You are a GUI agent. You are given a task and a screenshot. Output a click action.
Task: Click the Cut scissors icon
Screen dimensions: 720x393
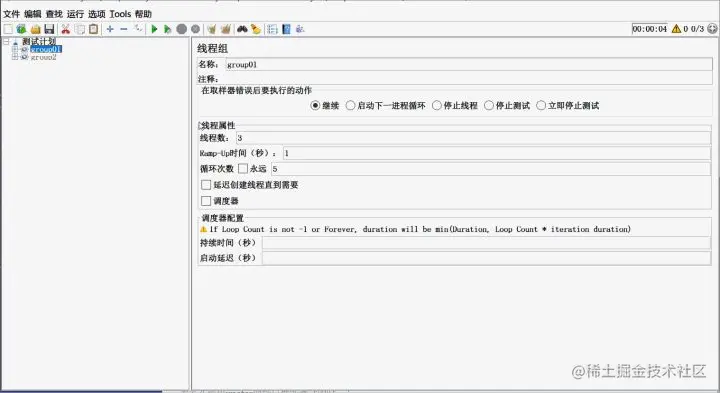click(x=66, y=29)
